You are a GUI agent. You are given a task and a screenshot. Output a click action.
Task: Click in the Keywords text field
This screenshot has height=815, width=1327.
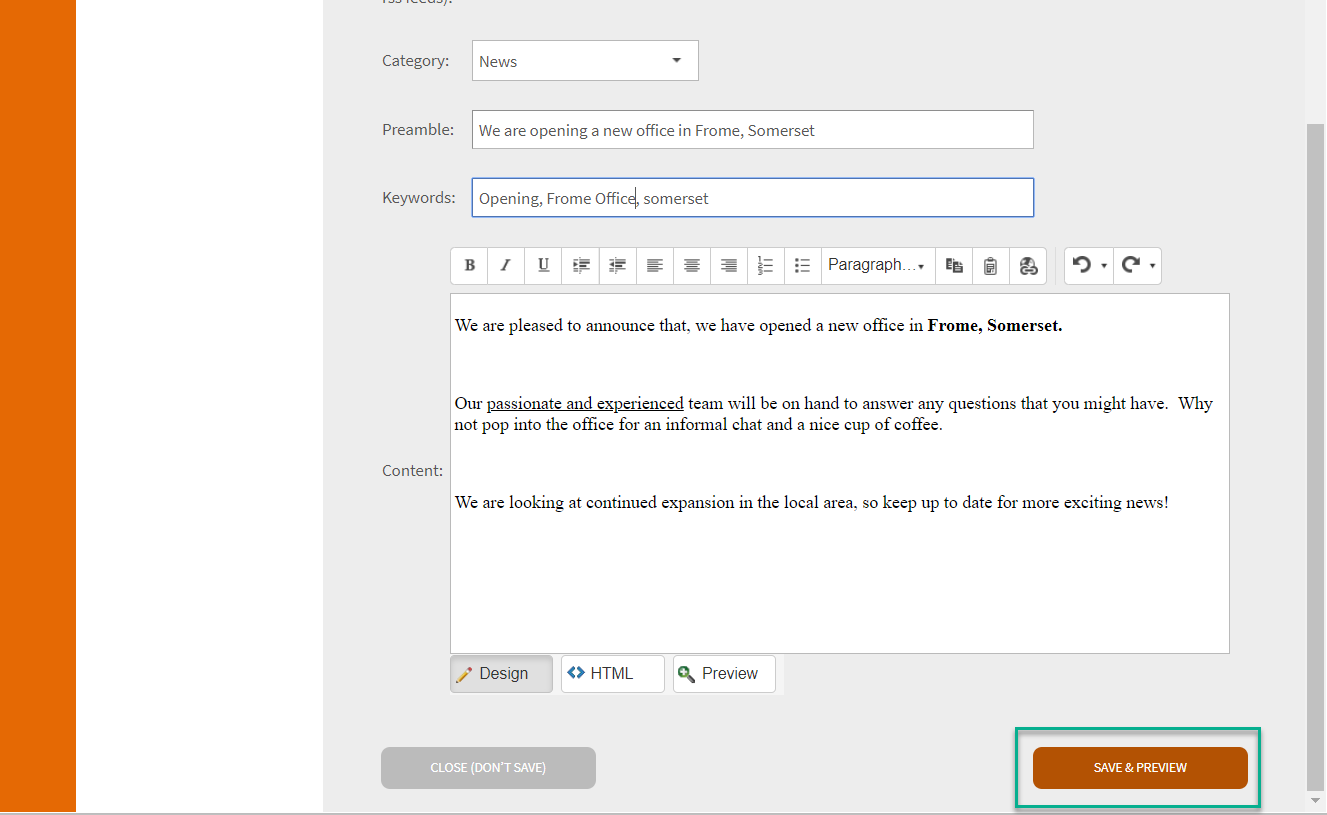coord(752,198)
